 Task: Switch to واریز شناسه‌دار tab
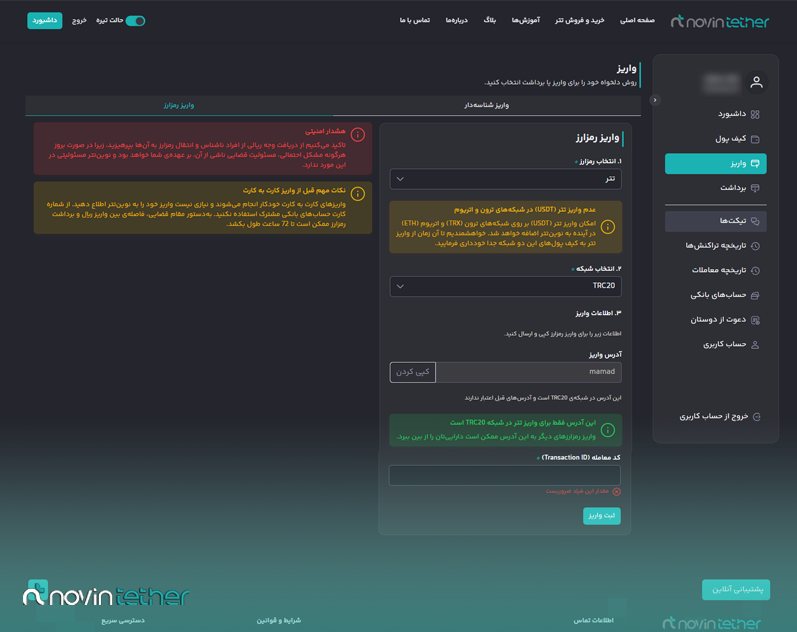pos(486,105)
